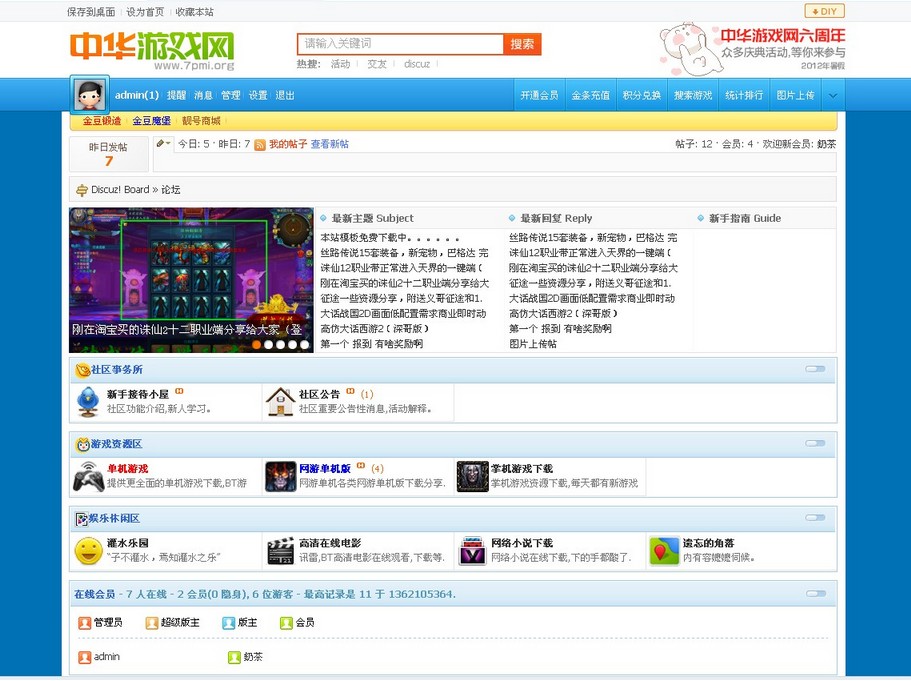Collapse the 在线会员 section
Viewport: 911px width, 681px height.
[815, 593]
